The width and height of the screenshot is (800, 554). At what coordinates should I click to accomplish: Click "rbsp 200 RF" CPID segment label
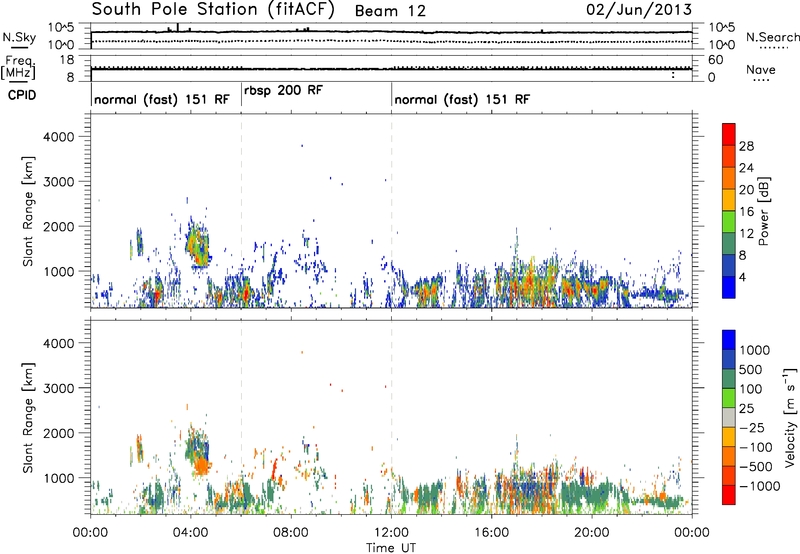[x=283, y=91]
